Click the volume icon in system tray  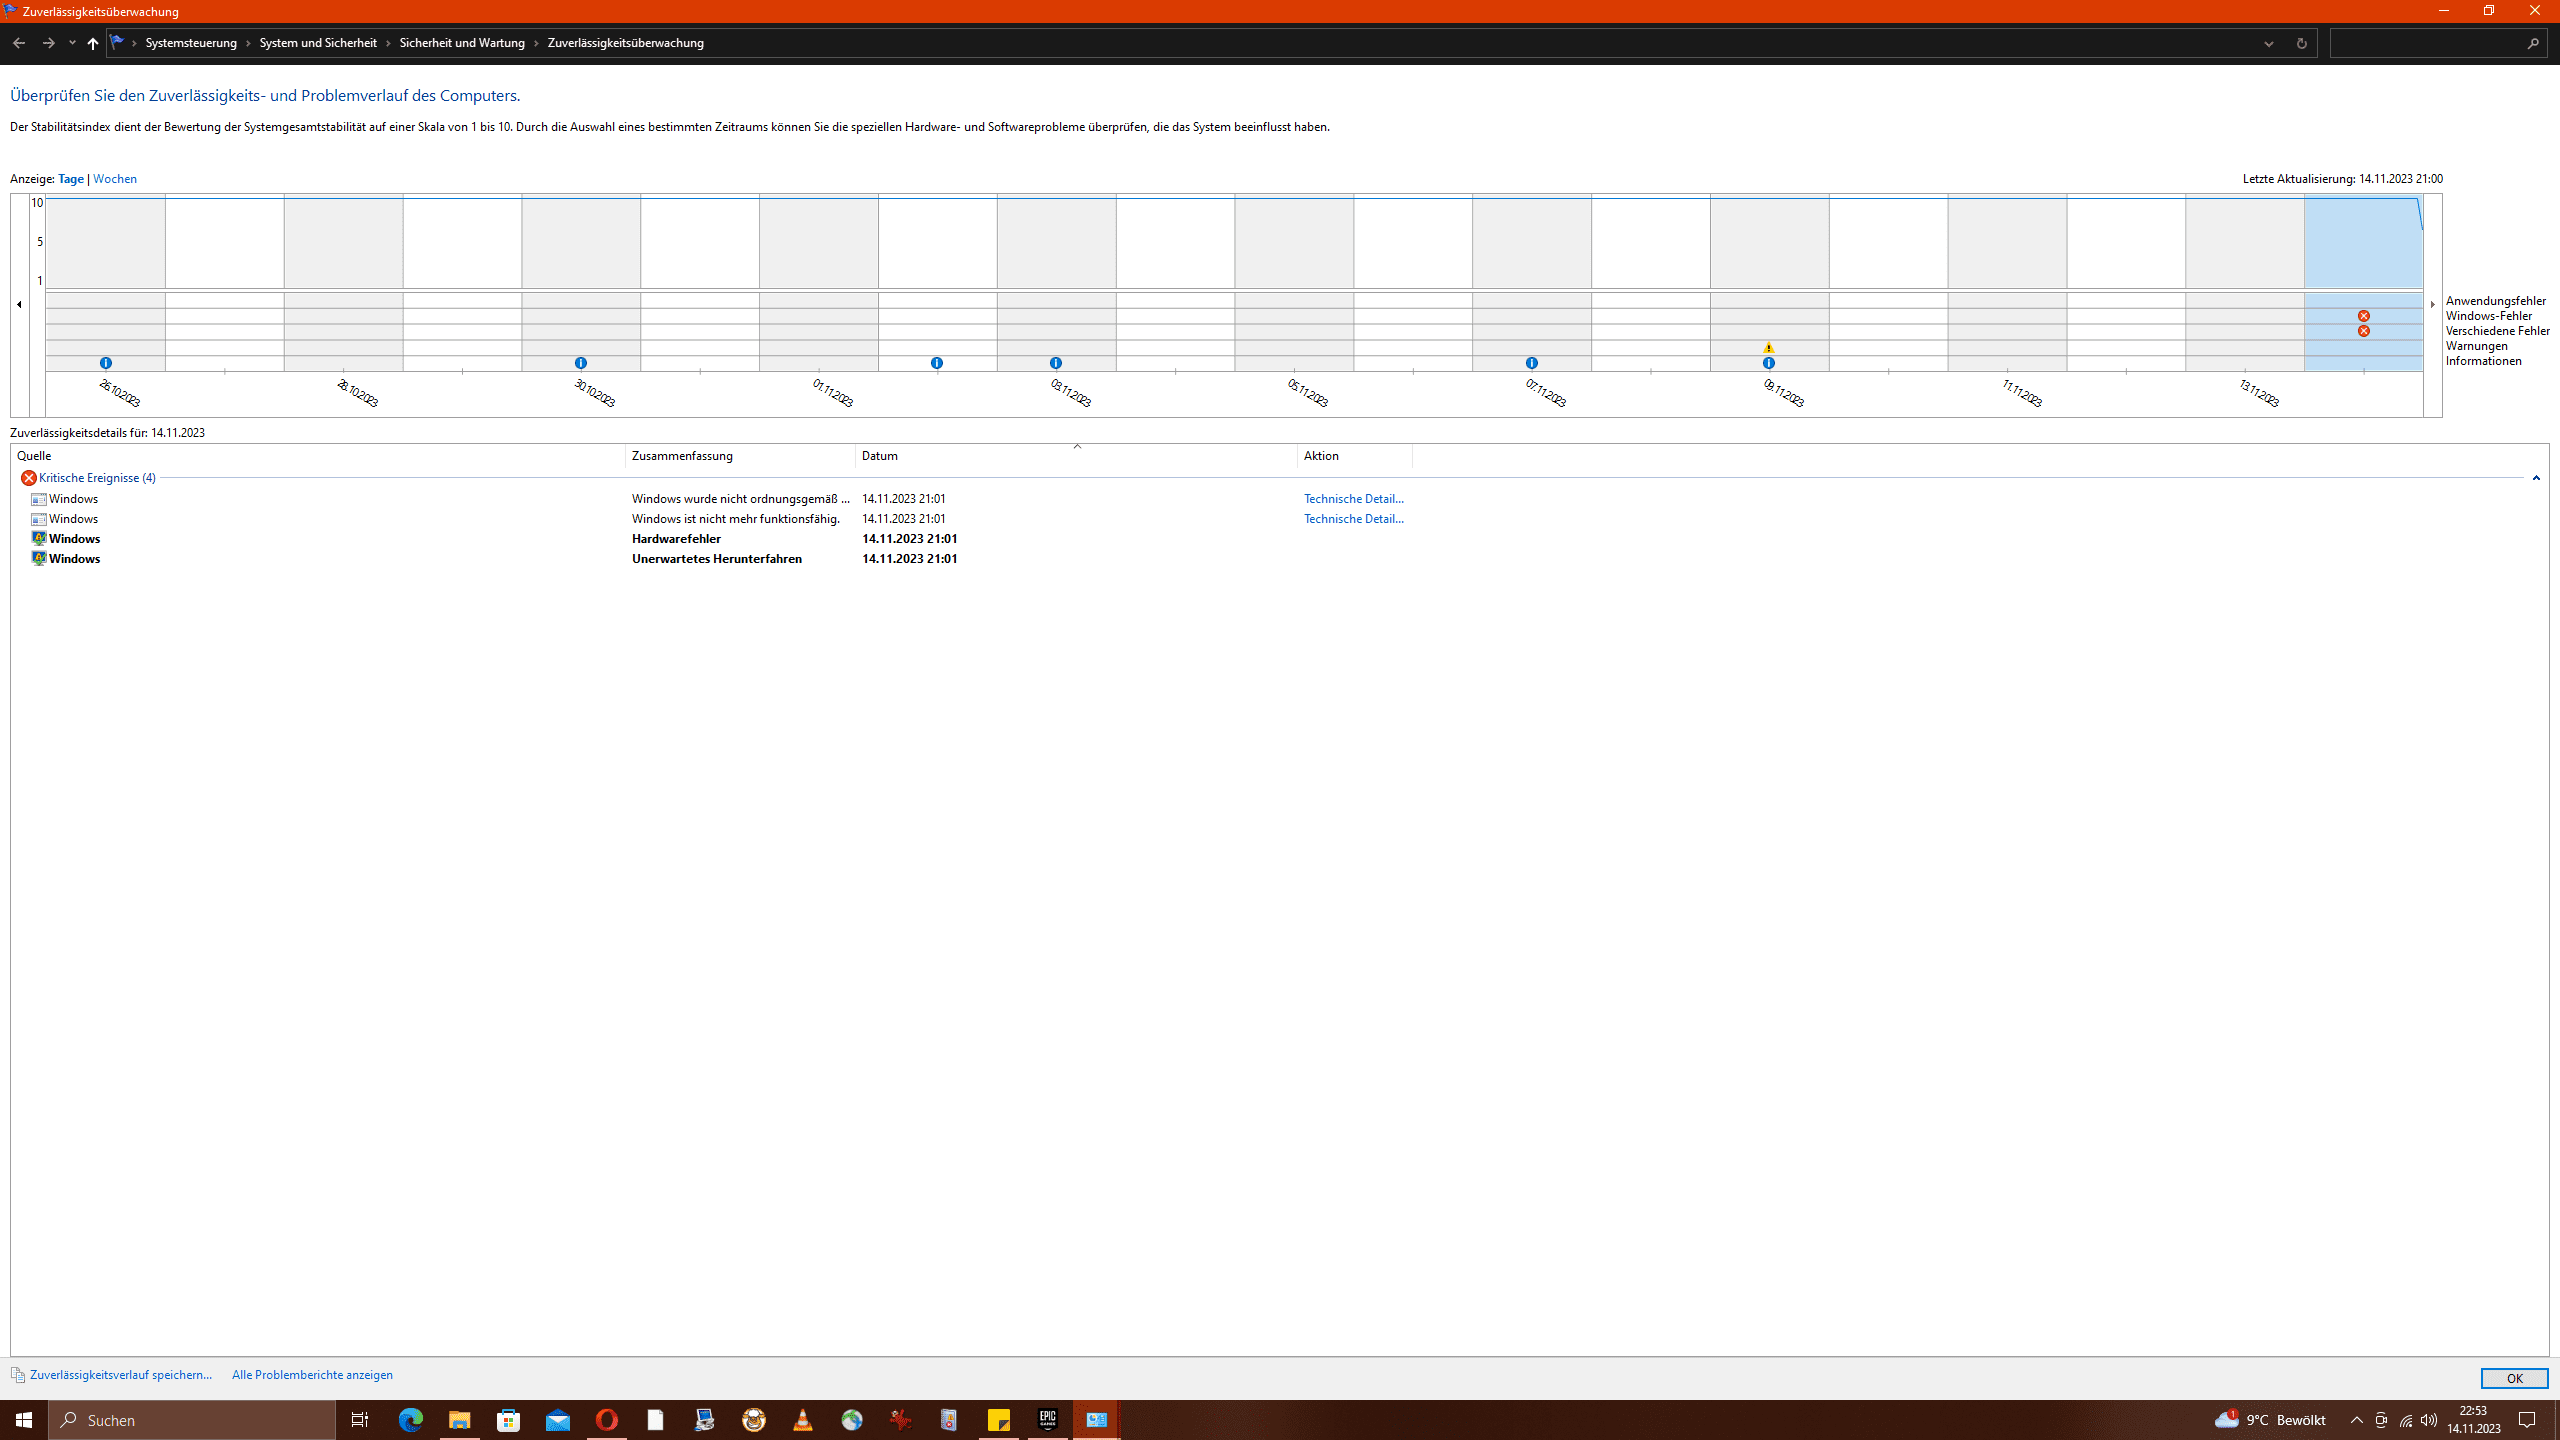(2429, 1420)
